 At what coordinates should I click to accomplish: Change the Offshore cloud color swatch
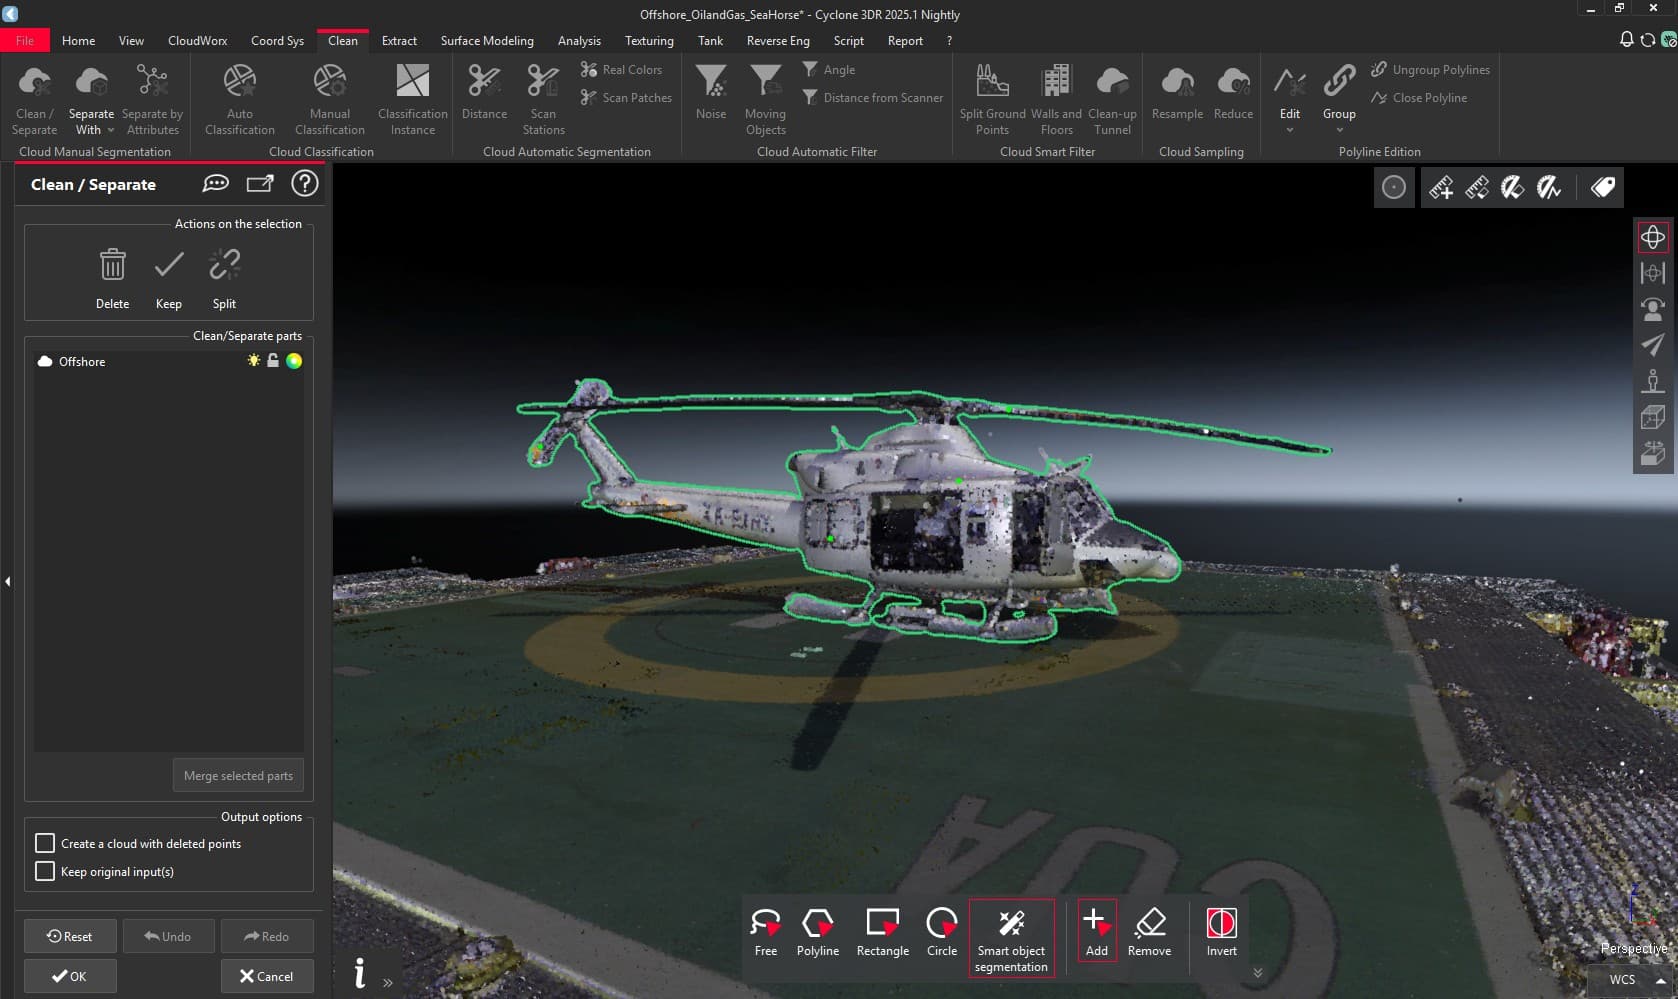pos(294,361)
